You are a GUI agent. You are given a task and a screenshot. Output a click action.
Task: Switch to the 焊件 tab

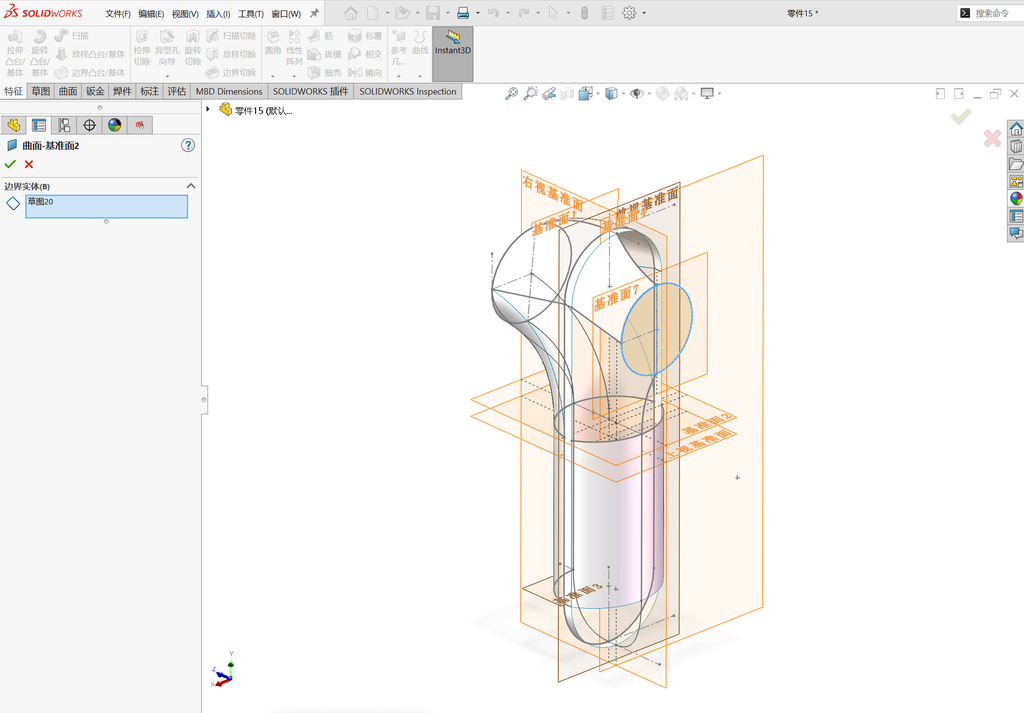122,91
